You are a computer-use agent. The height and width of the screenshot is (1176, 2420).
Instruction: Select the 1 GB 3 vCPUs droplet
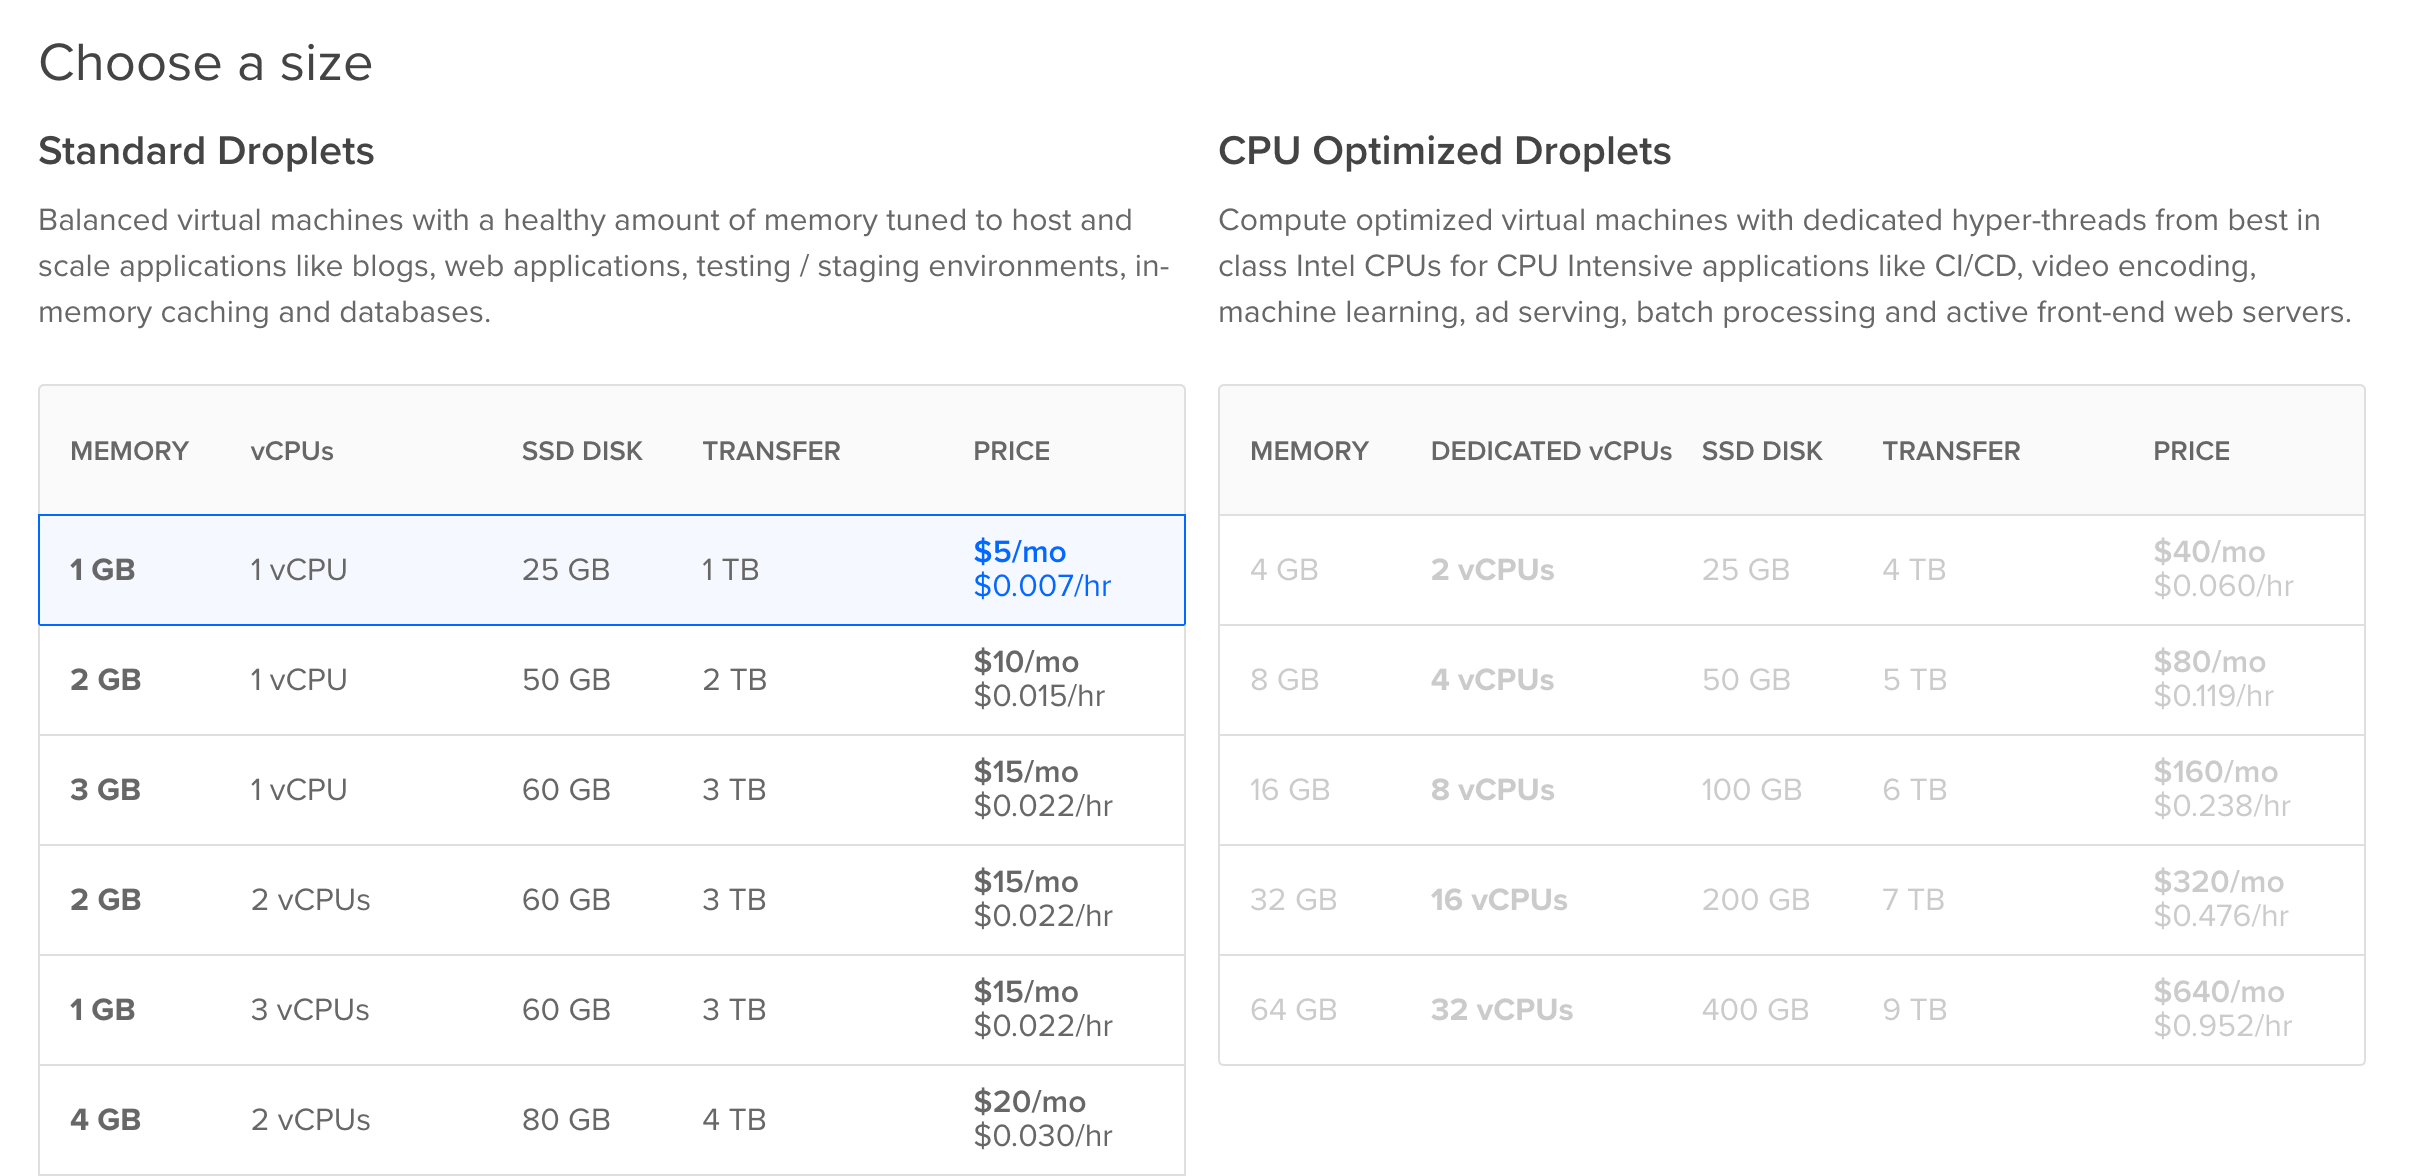tap(611, 1010)
